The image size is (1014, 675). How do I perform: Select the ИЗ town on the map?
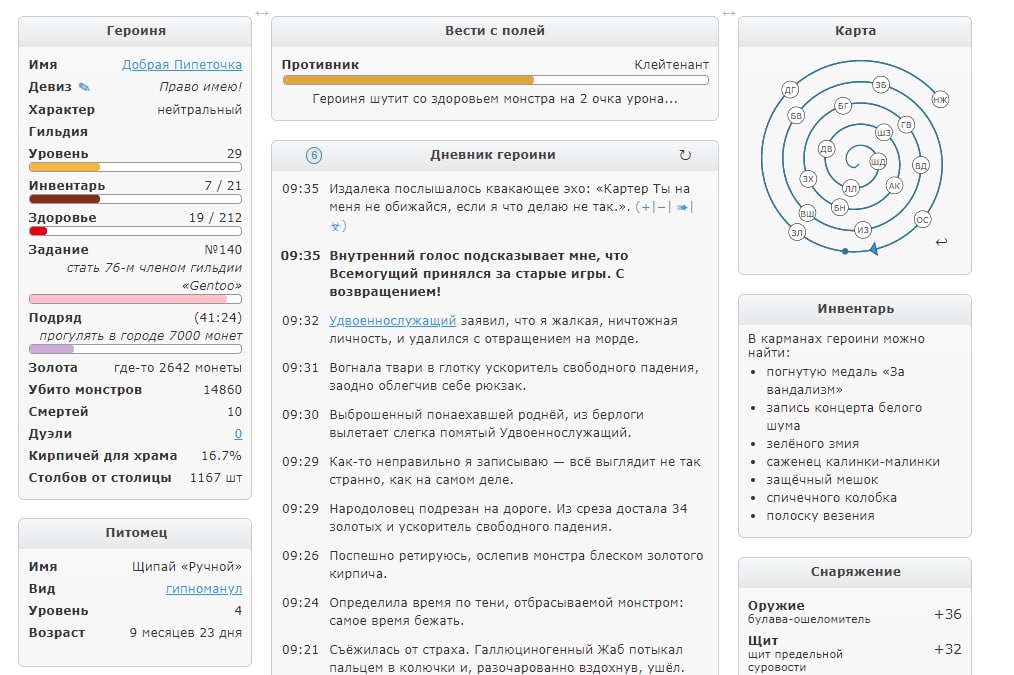(863, 230)
